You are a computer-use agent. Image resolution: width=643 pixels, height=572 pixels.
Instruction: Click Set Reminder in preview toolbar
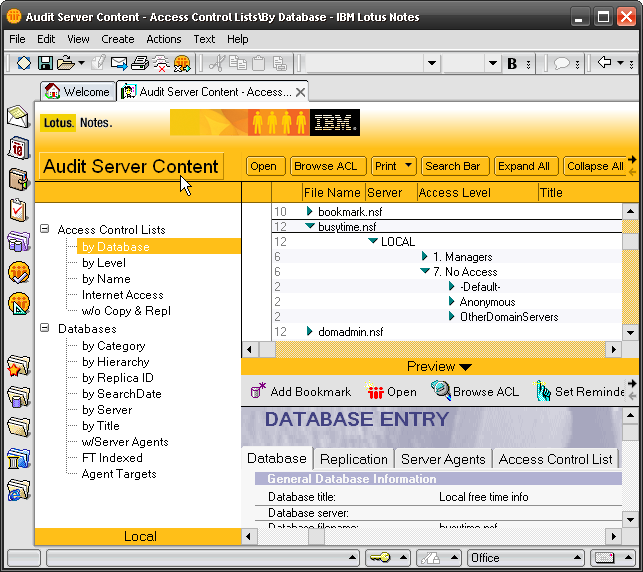click(x=579, y=391)
